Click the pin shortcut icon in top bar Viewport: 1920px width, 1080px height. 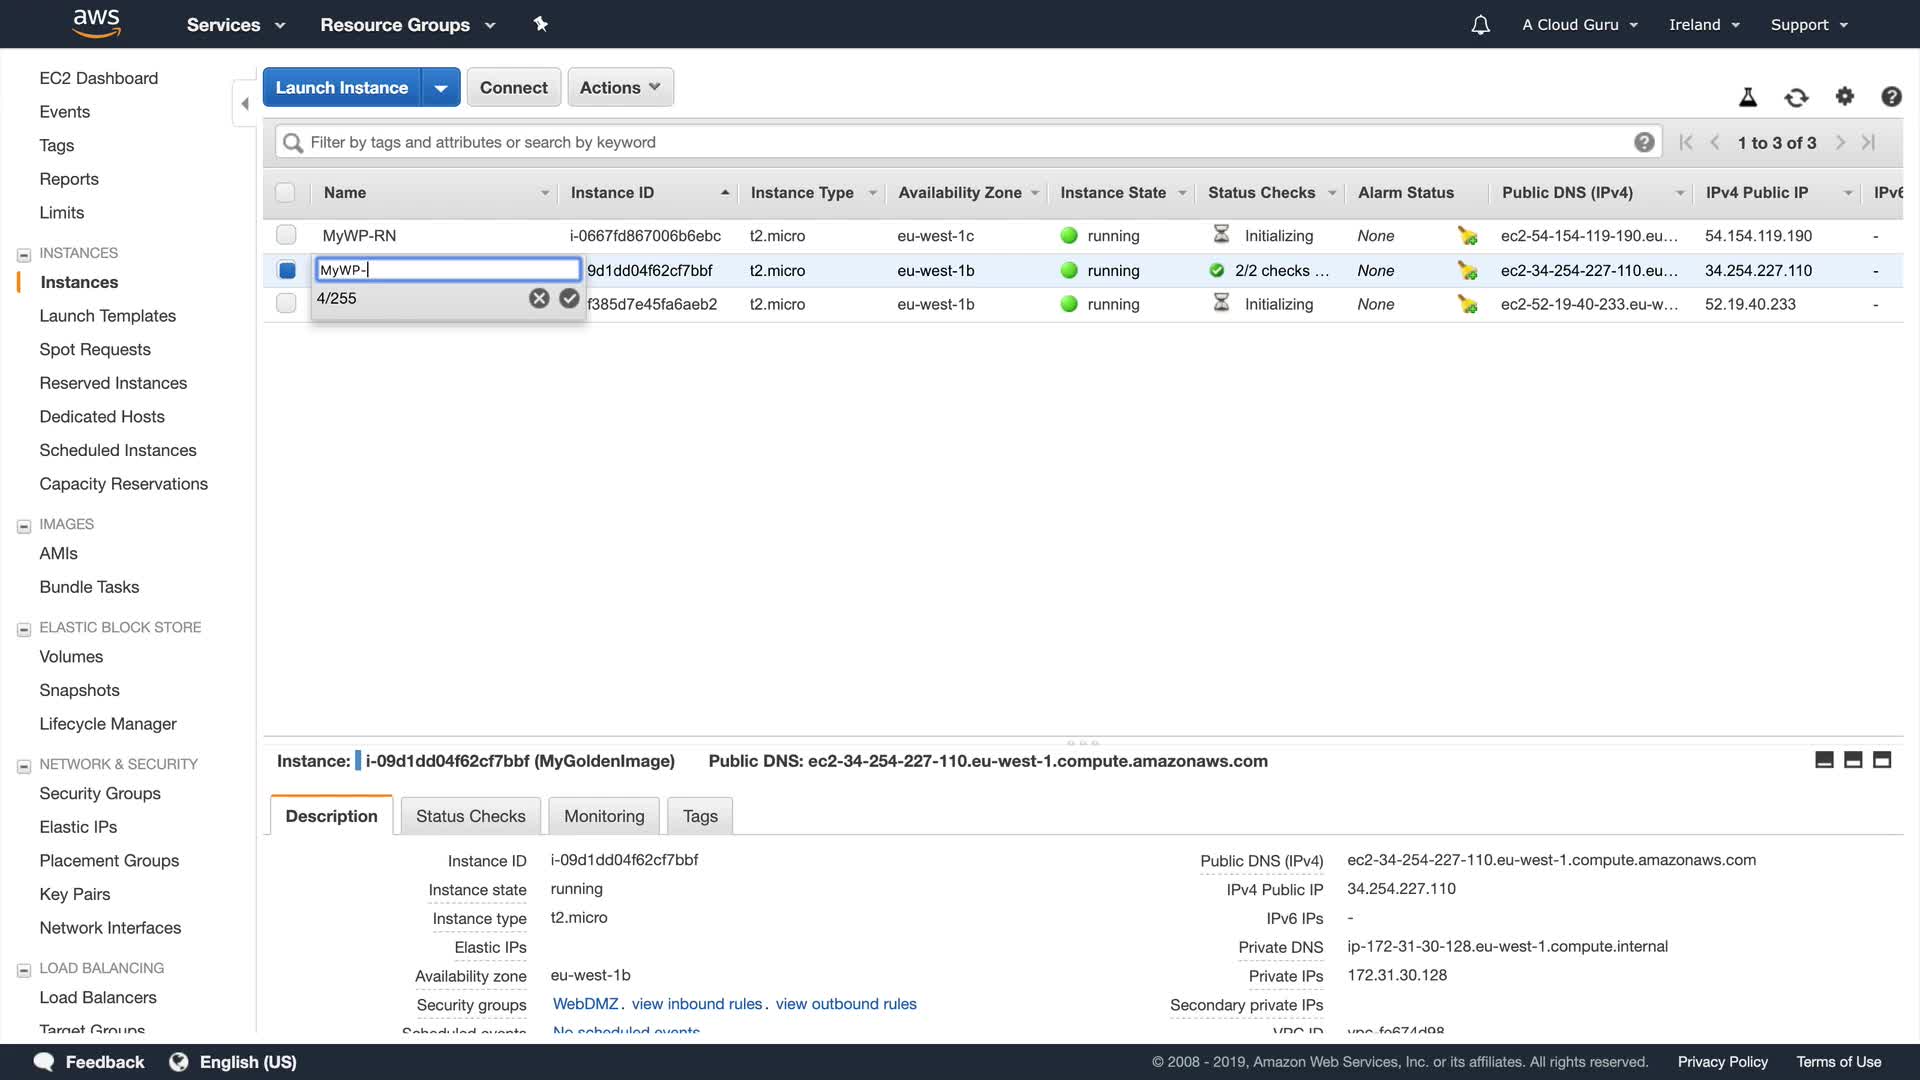click(541, 24)
